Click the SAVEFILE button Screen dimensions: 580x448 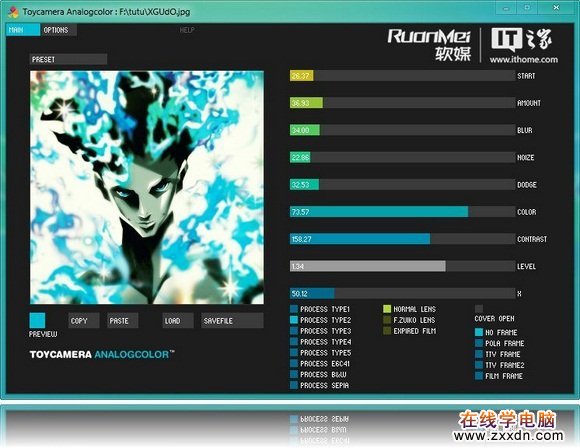[232, 321]
